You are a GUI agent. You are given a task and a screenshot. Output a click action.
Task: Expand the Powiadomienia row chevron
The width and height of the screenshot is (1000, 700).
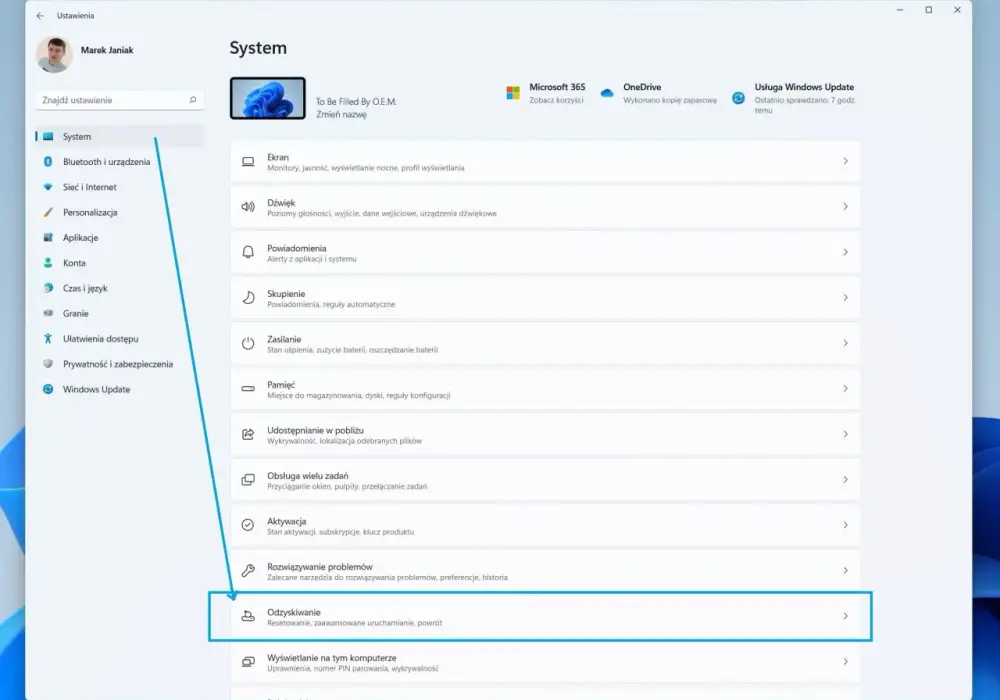845,252
